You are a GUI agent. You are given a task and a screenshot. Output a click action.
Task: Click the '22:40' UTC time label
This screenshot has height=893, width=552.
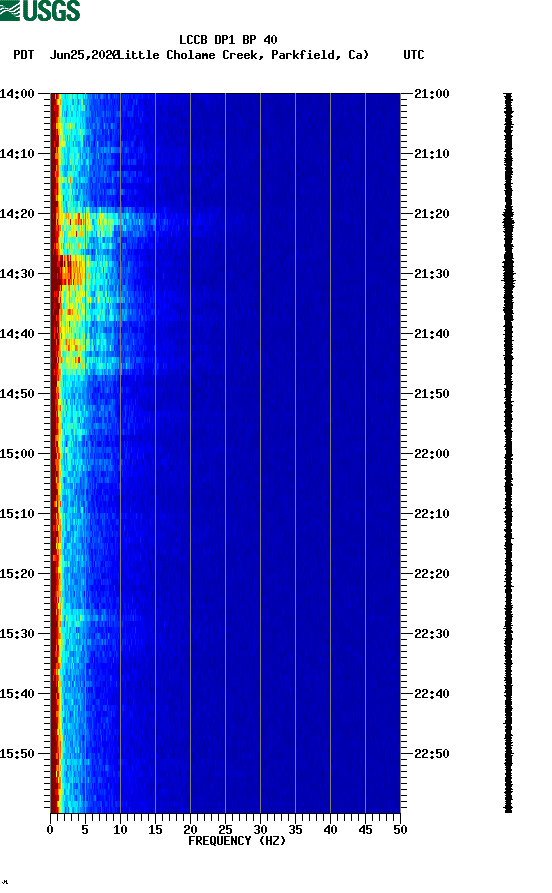tap(432, 693)
